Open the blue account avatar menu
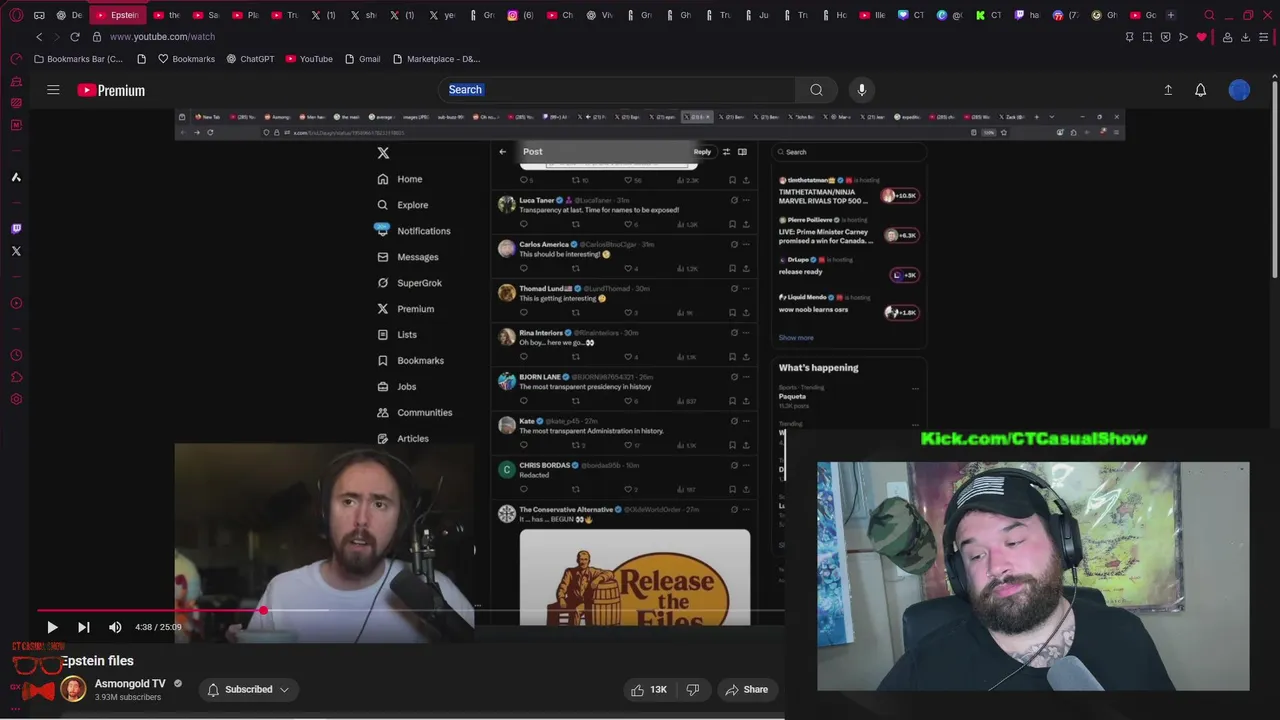Viewport: 1280px width, 720px height. [1239, 90]
